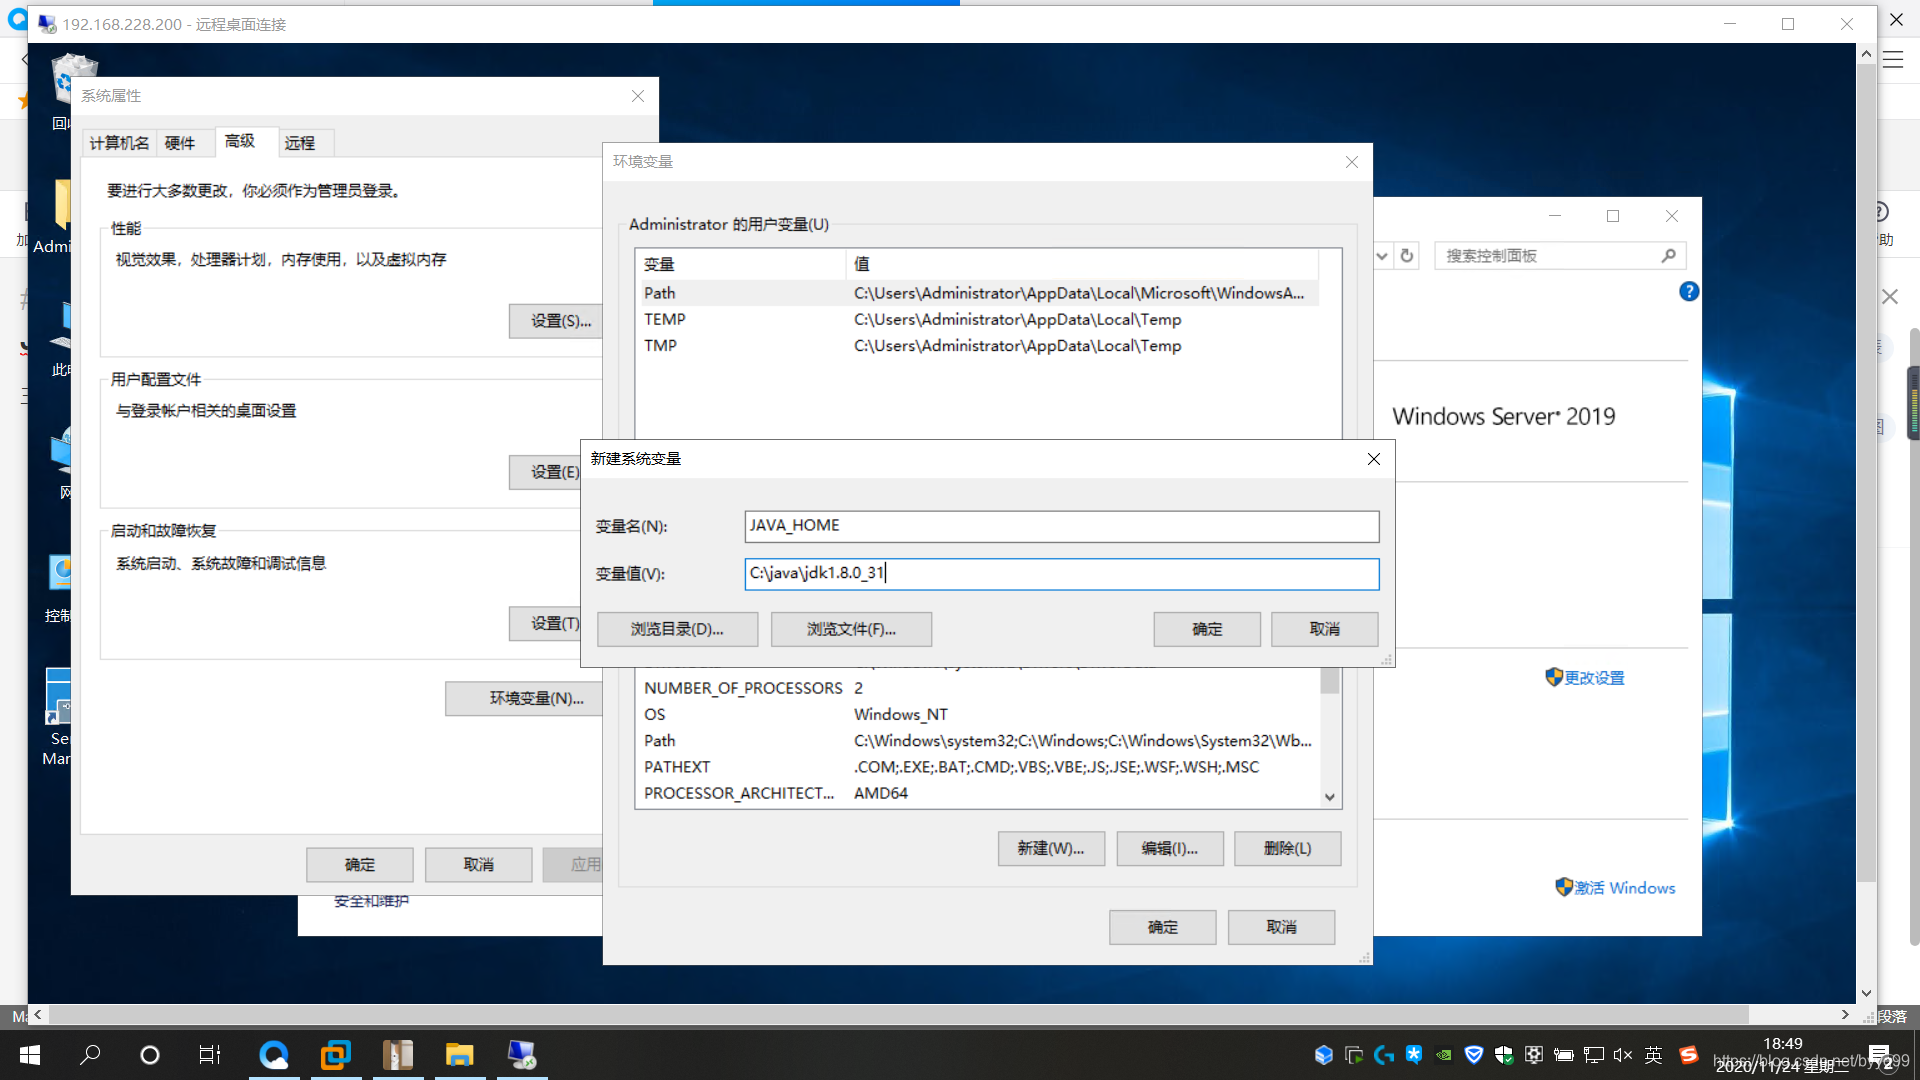
Task: Click 取消 at bottom of 环境变量 window
Action: 1282,927
